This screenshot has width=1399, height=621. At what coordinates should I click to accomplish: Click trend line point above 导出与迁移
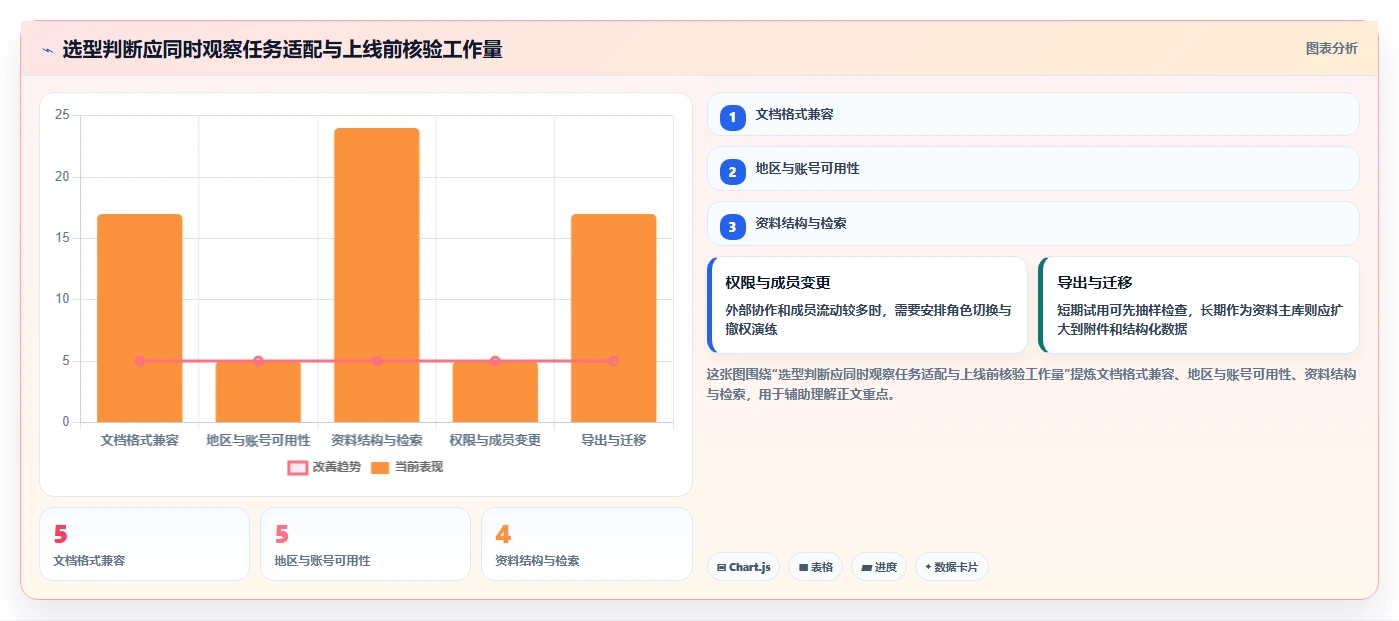coord(613,361)
